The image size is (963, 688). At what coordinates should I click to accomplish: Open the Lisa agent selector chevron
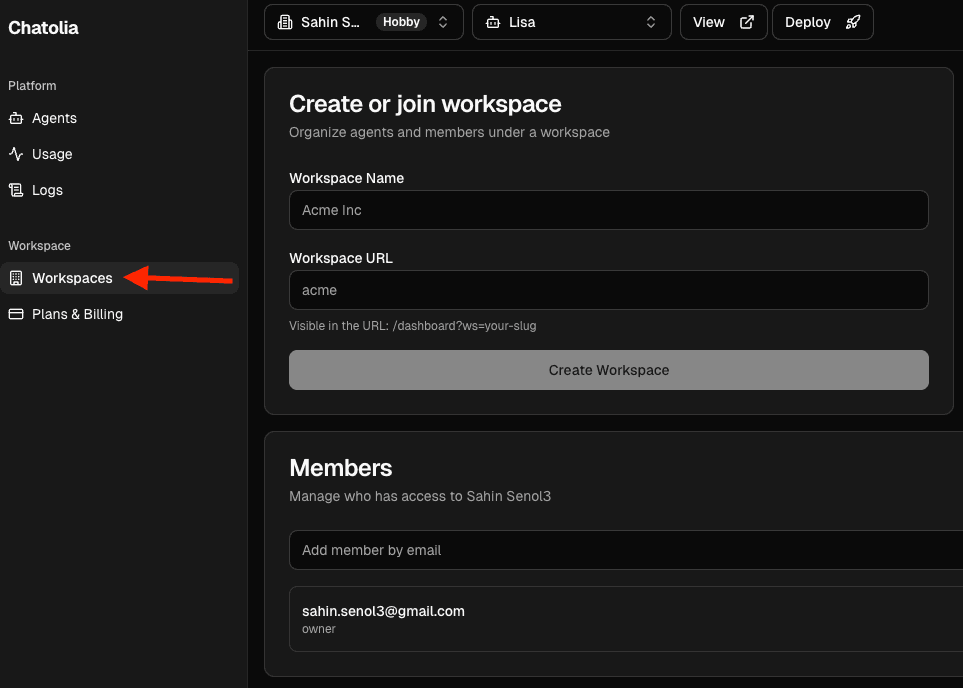tap(651, 22)
